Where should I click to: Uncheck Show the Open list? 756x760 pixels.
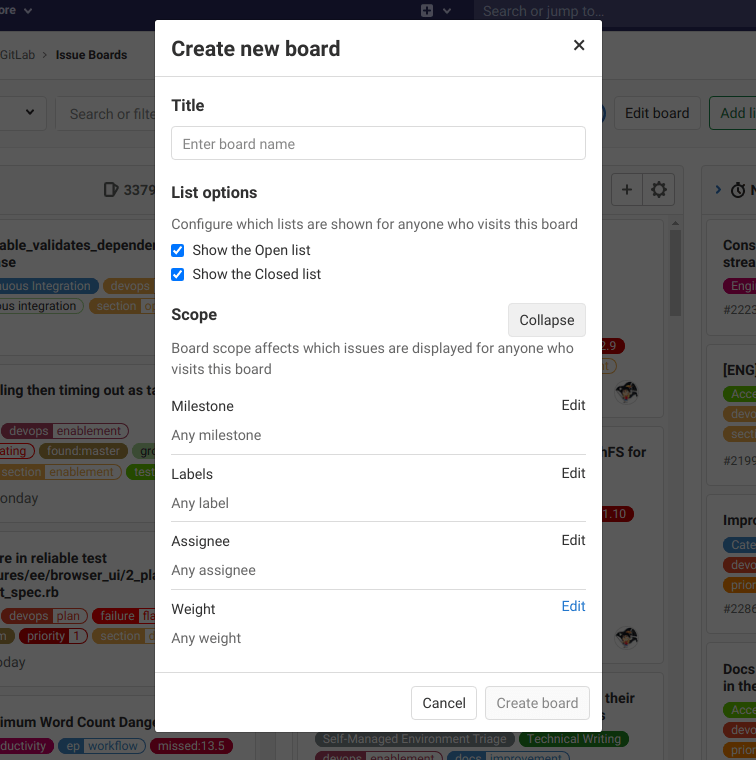(x=178, y=250)
